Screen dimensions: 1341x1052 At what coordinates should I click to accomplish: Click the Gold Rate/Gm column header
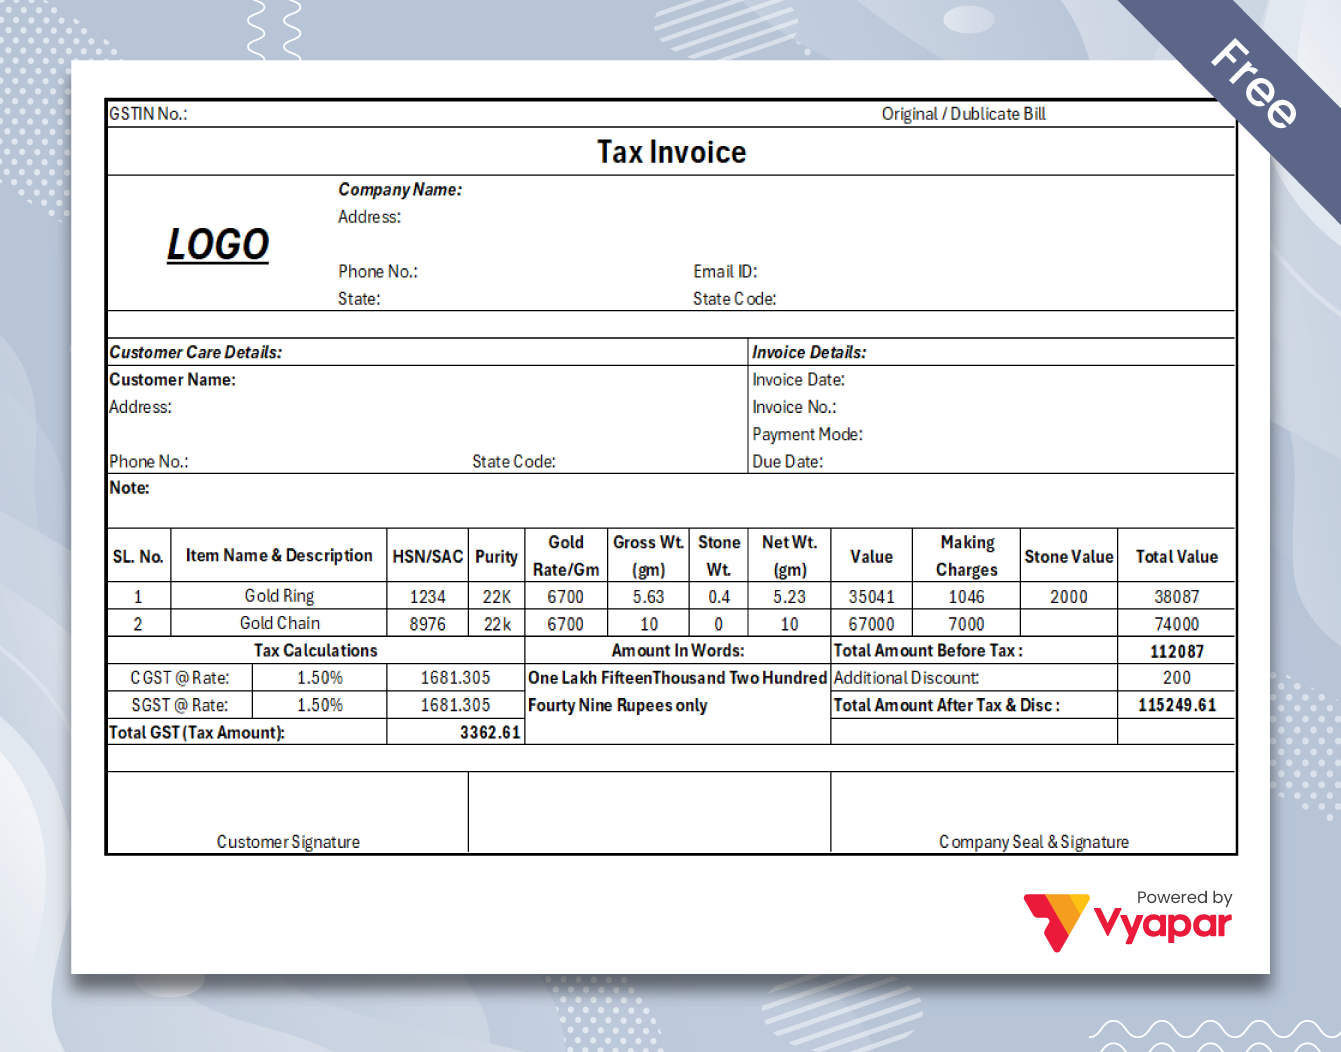coord(566,556)
